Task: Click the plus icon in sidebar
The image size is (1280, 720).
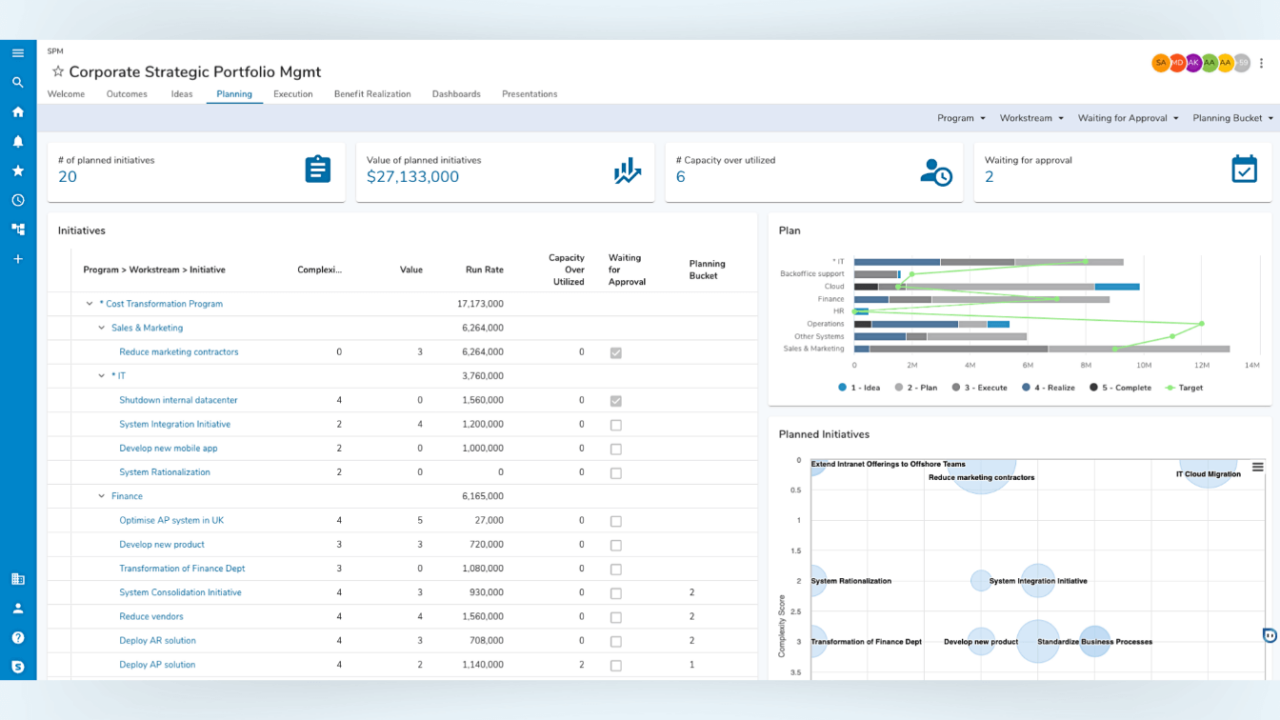Action: [x=18, y=259]
